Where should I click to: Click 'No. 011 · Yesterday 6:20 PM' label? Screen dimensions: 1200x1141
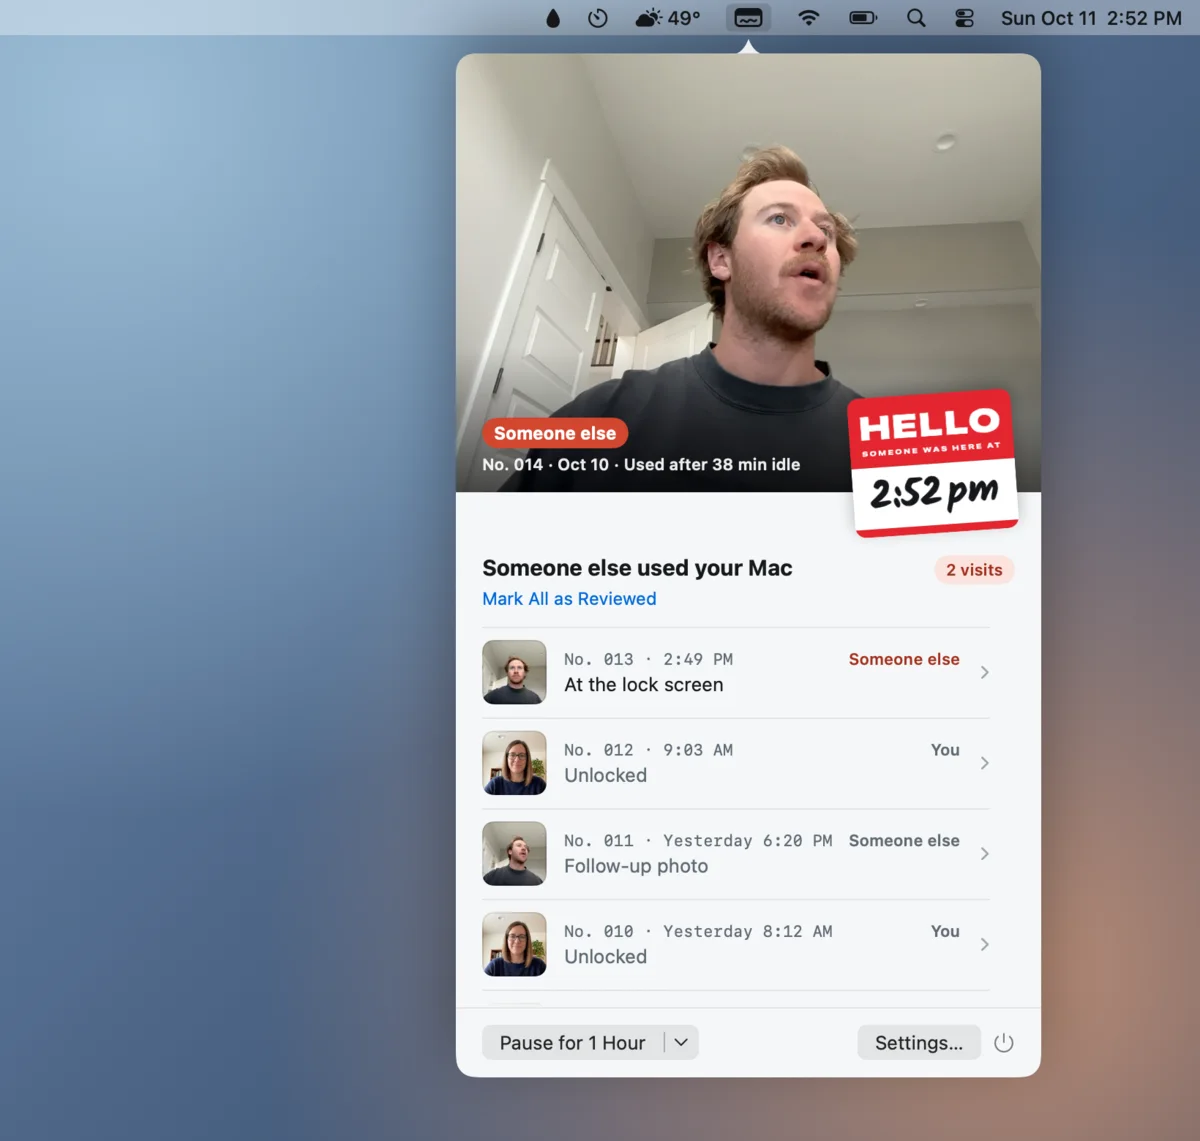tap(698, 841)
